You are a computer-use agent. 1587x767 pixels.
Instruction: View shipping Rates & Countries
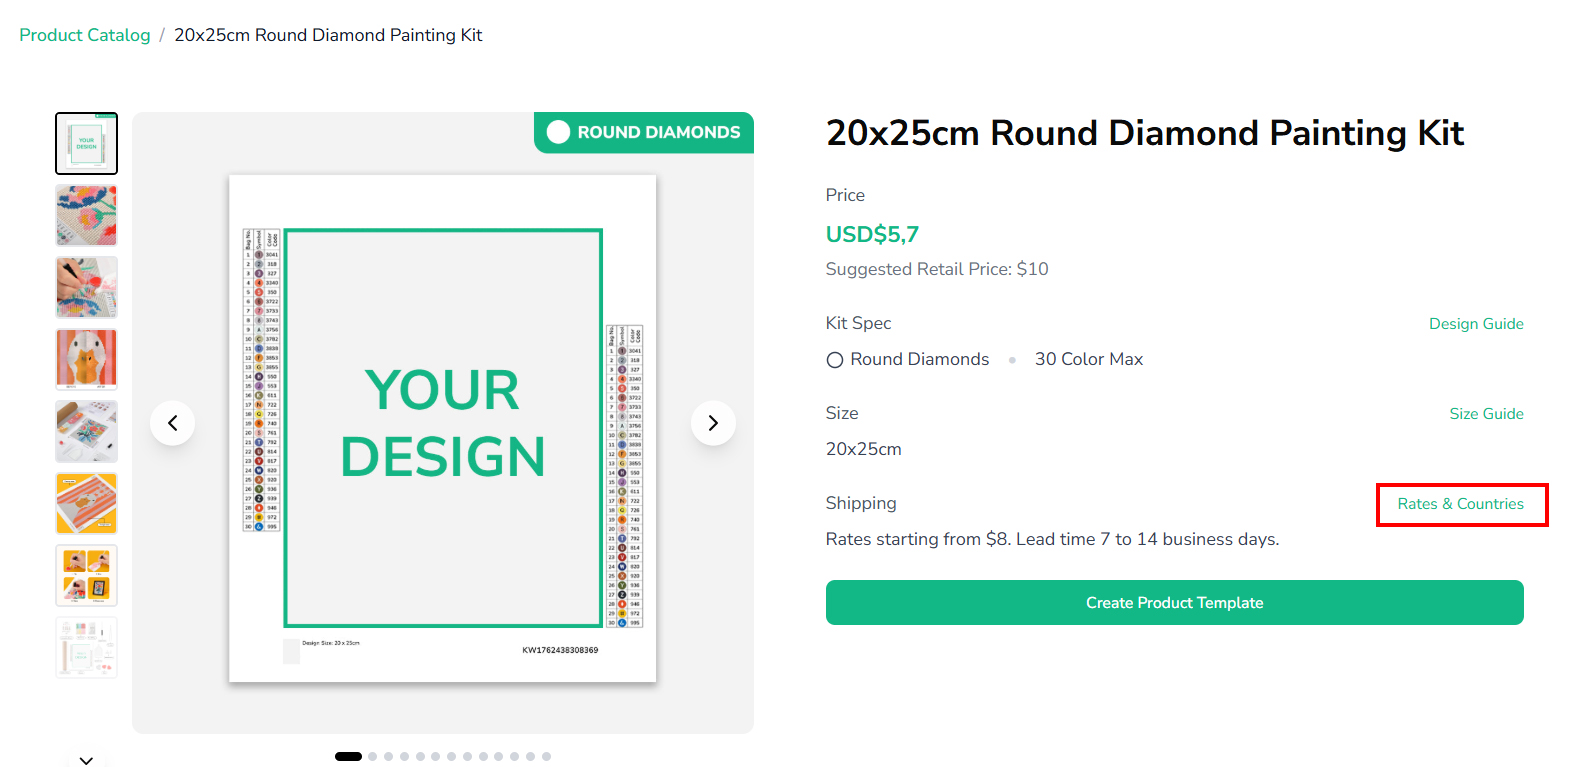(1460, 504)
